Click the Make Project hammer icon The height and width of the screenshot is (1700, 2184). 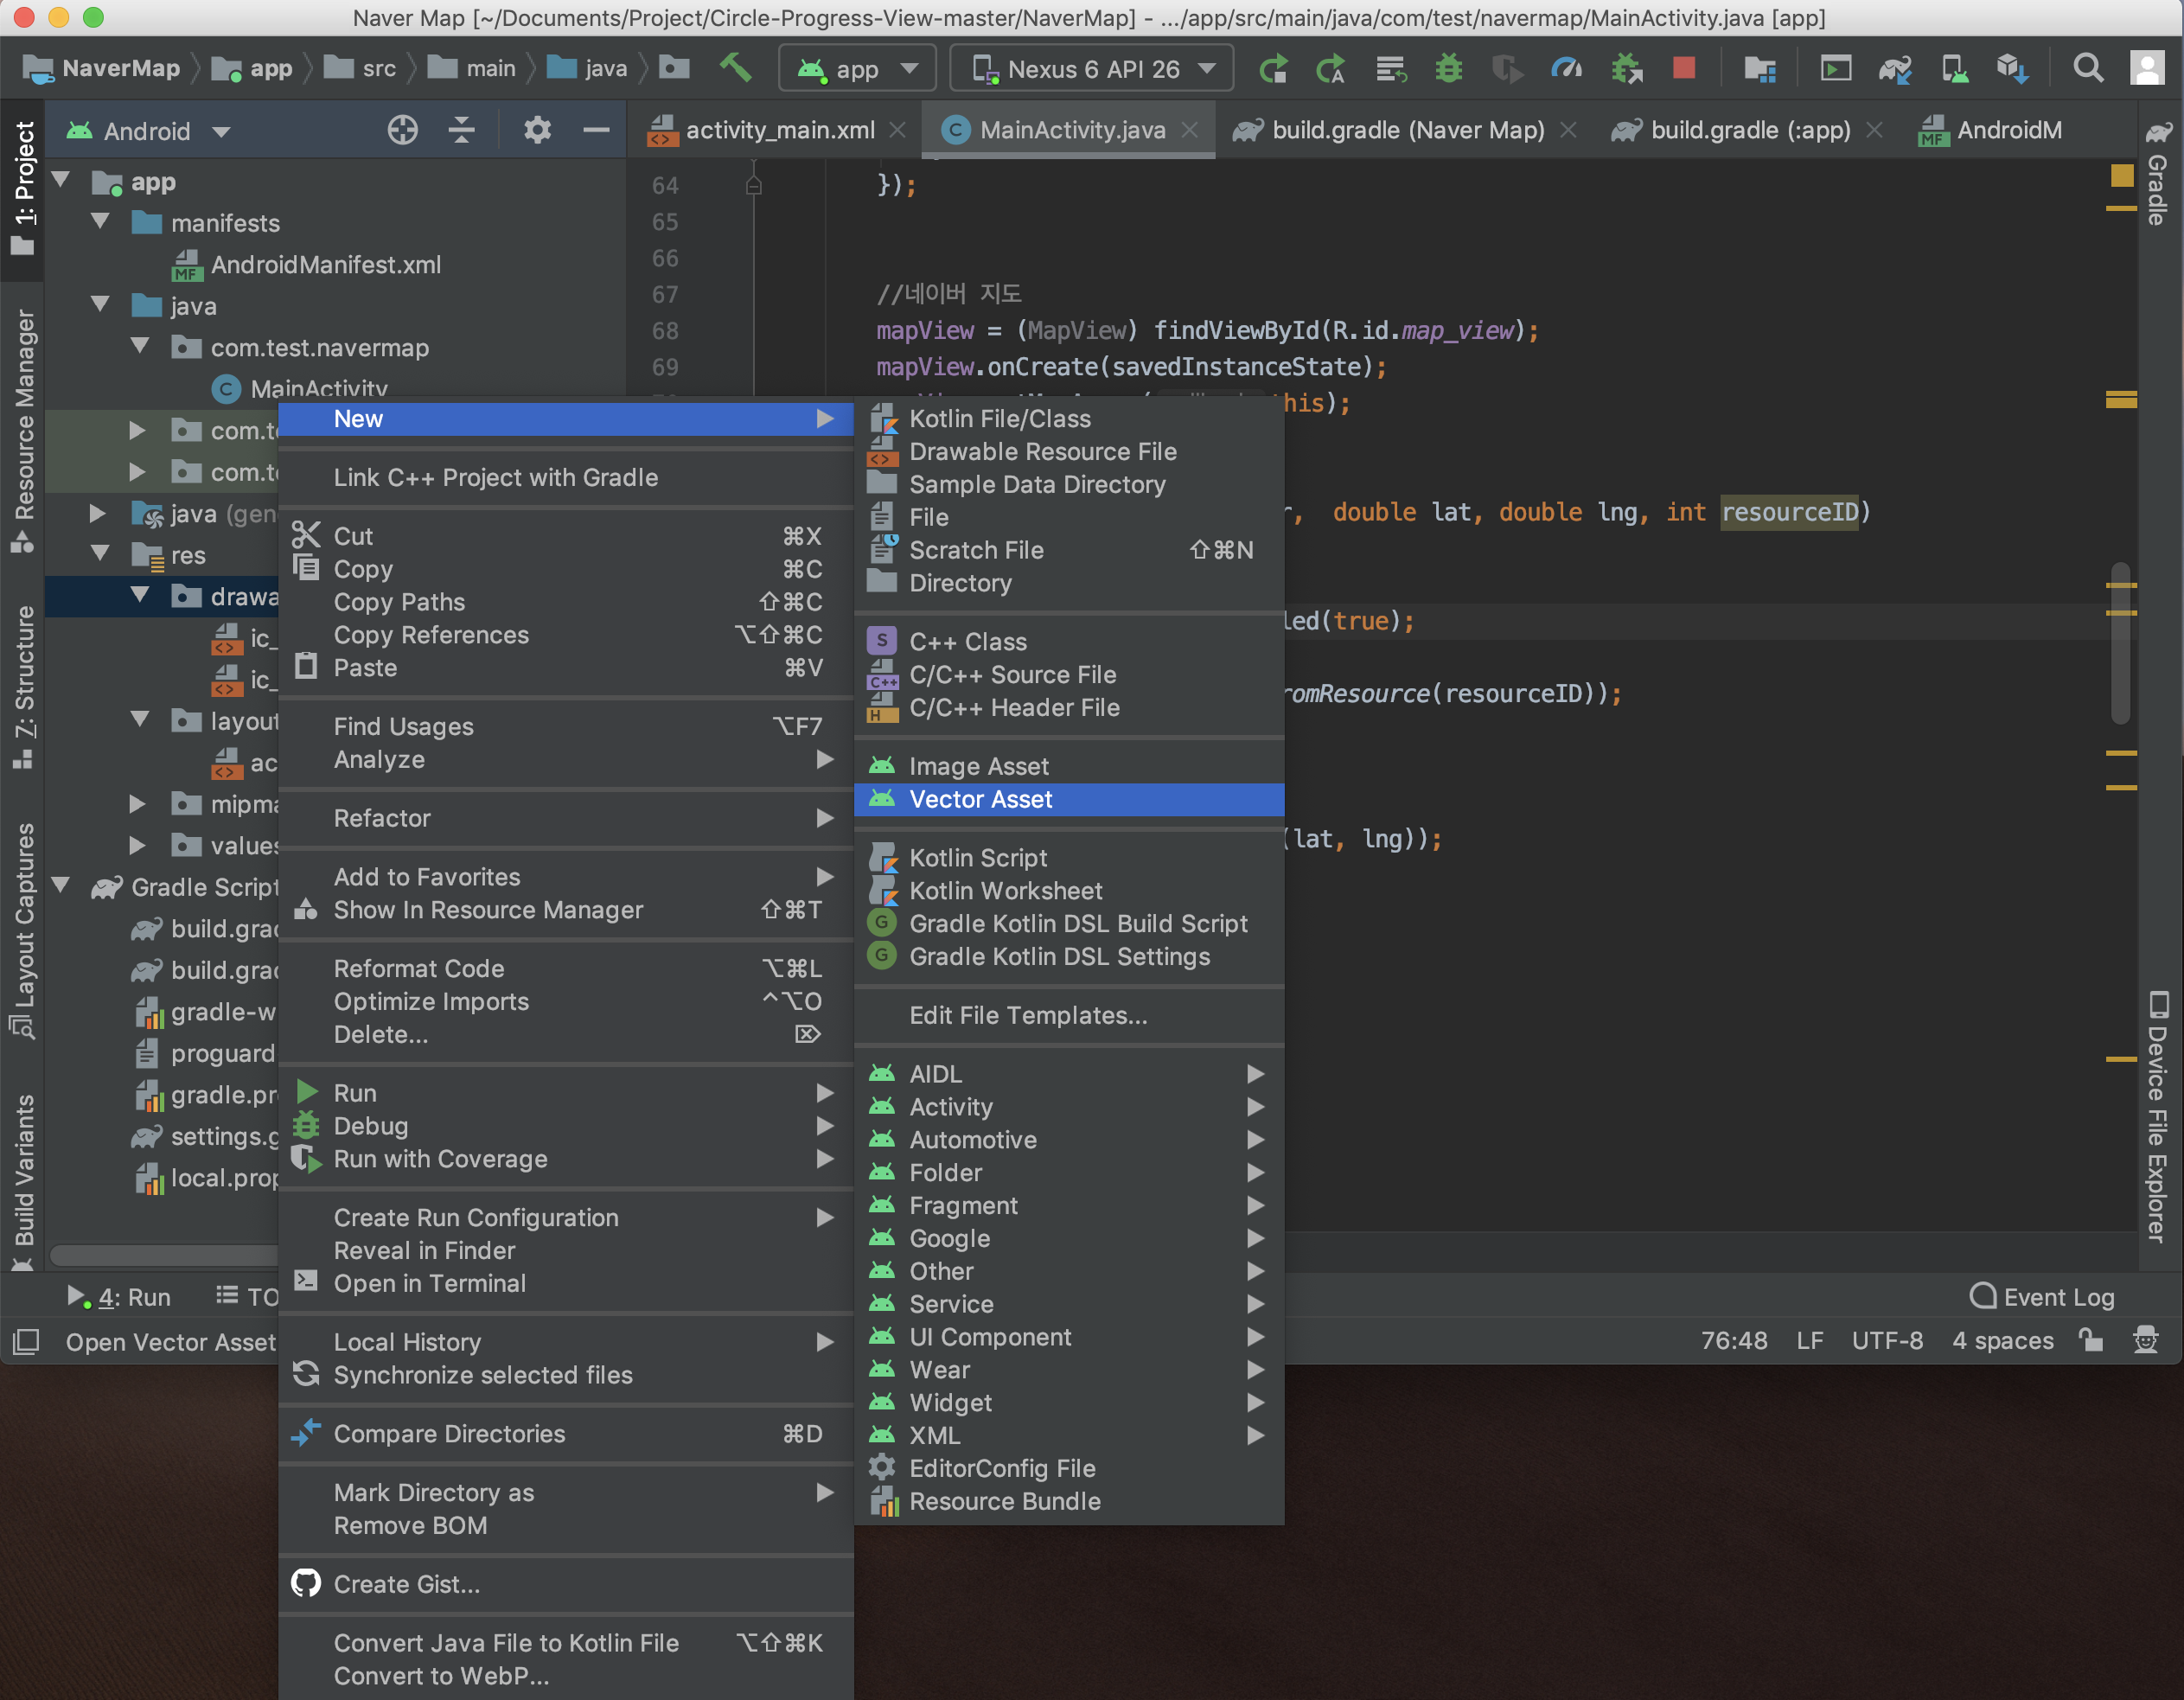(x=735, y=68)
